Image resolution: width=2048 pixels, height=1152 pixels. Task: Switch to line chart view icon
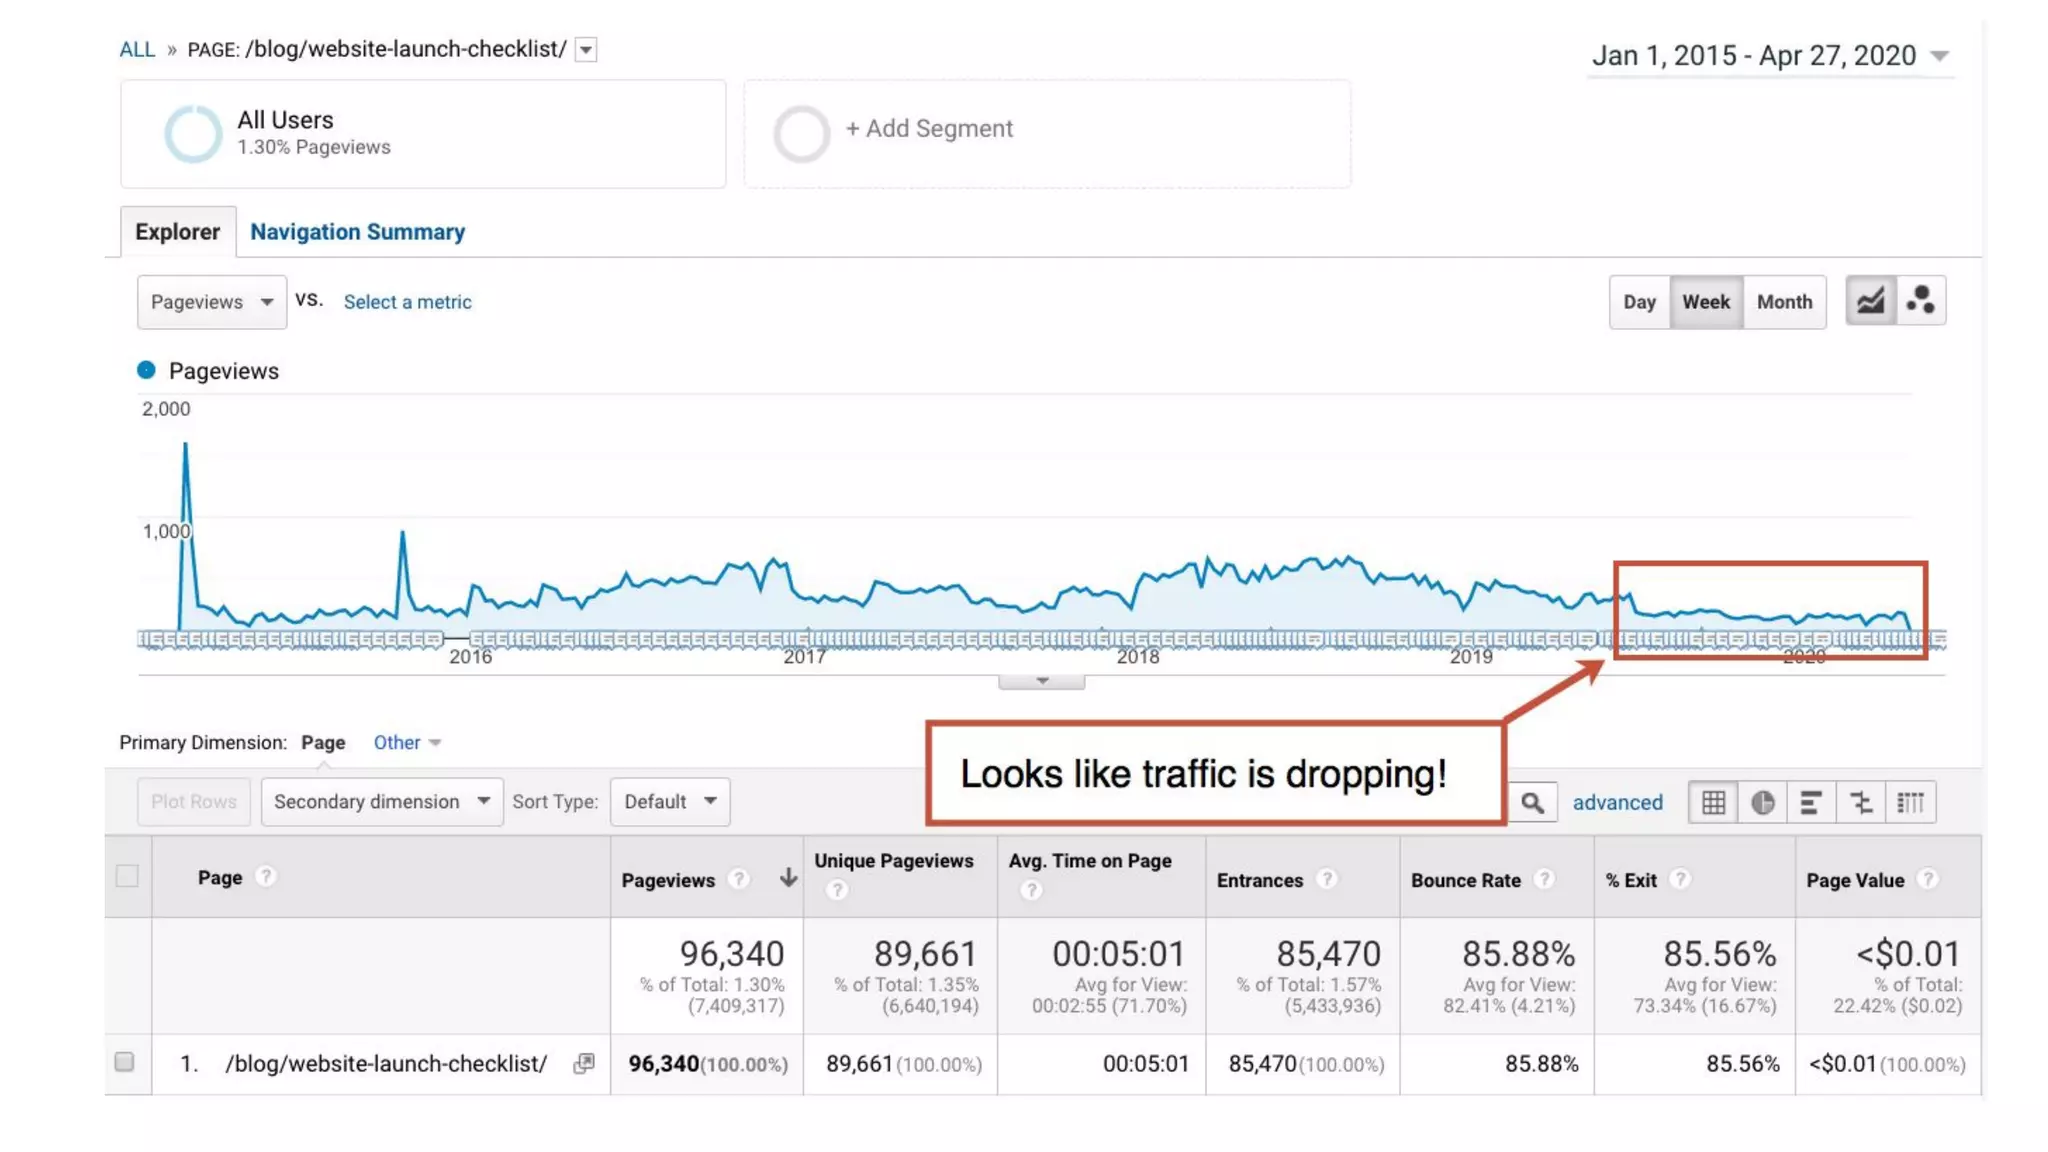tap(1870, 301)
